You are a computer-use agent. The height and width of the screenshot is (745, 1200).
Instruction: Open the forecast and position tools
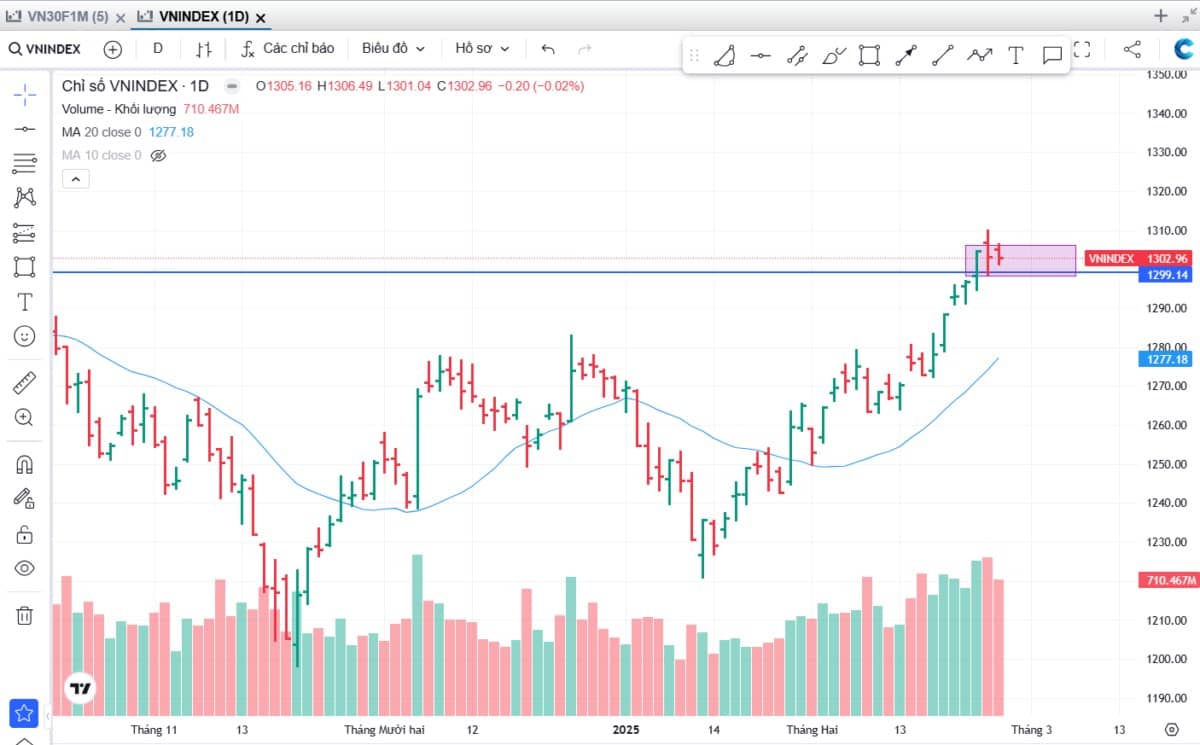coord(25,233)
